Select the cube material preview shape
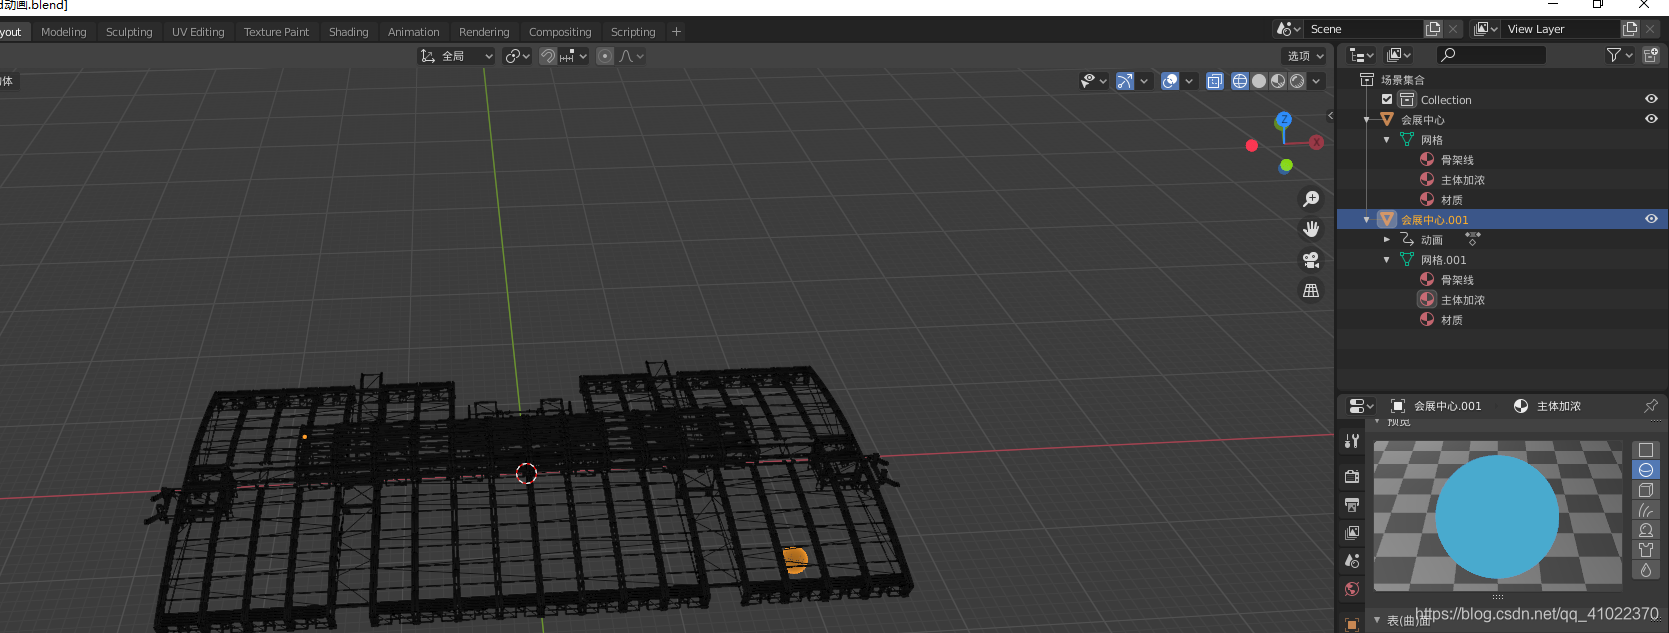Viewport: 1669px width, 633px height. pos(1646,490)
